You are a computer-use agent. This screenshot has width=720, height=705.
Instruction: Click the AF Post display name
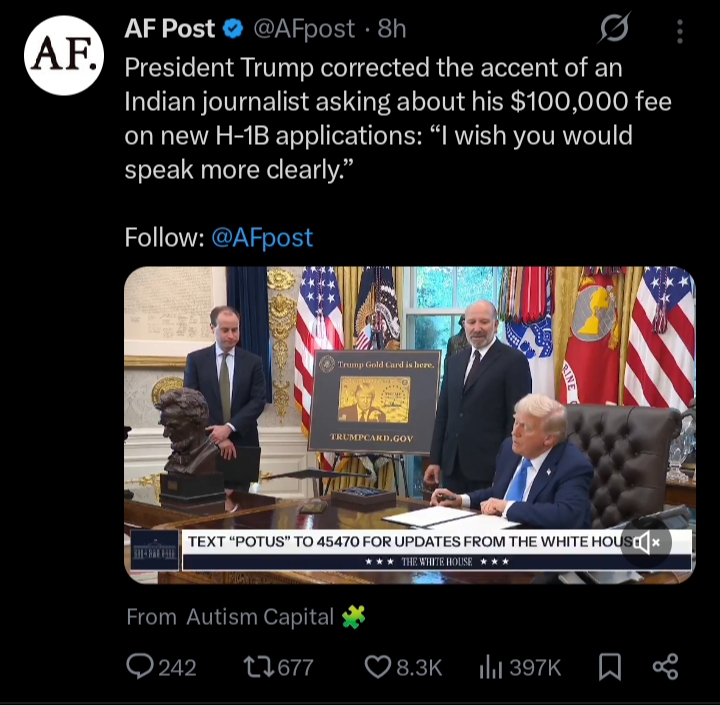[169, 29]
